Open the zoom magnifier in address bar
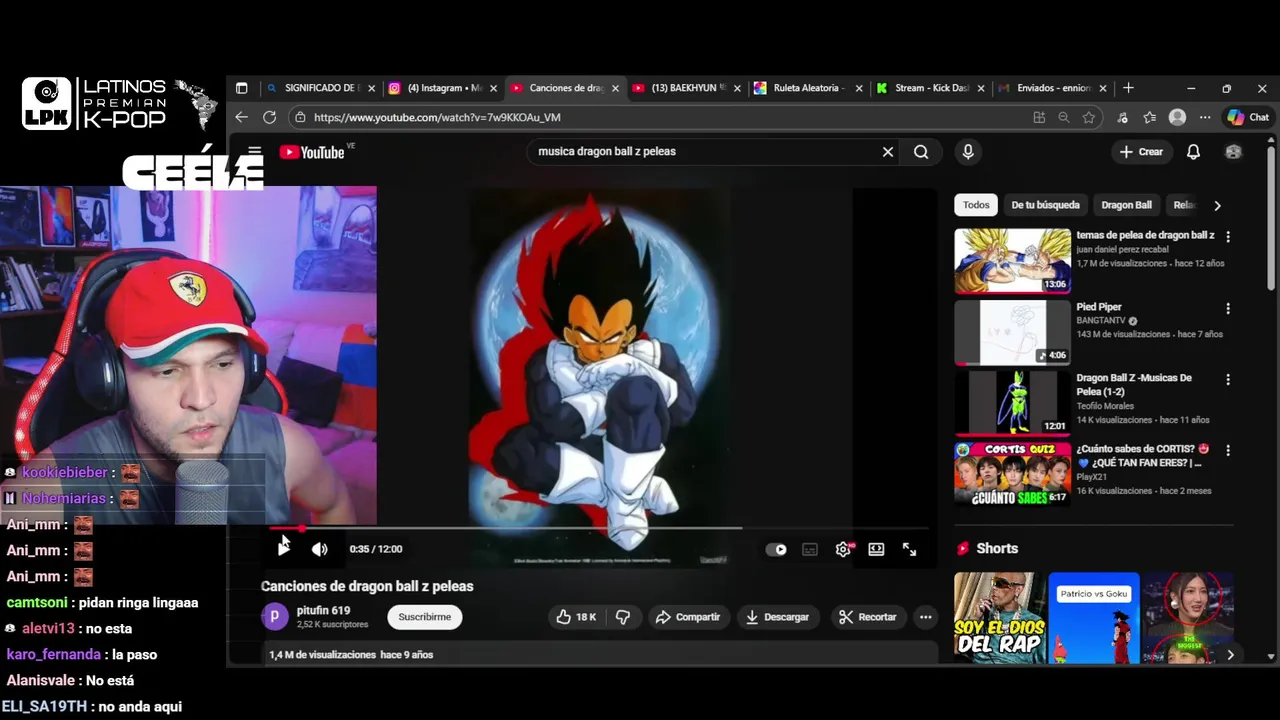Viewport: 1280px width, 720px height. [x=1064, y=117]
